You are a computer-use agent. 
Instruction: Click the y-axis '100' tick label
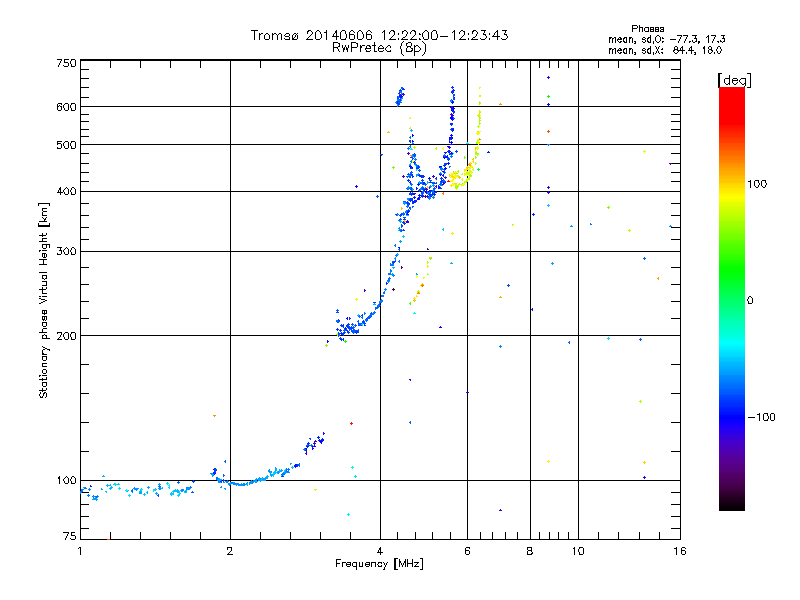pyautogui.click(x=66, y=481)
